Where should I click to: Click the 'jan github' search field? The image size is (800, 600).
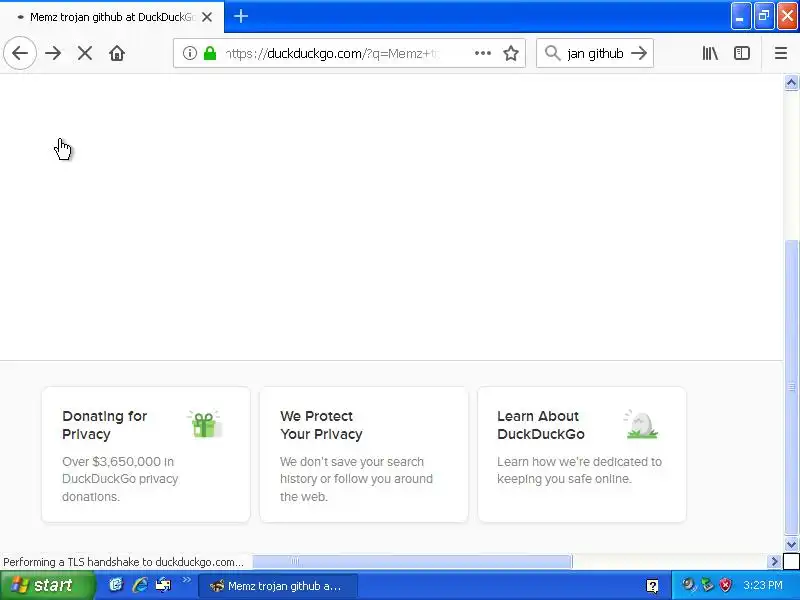pos(595,53)
